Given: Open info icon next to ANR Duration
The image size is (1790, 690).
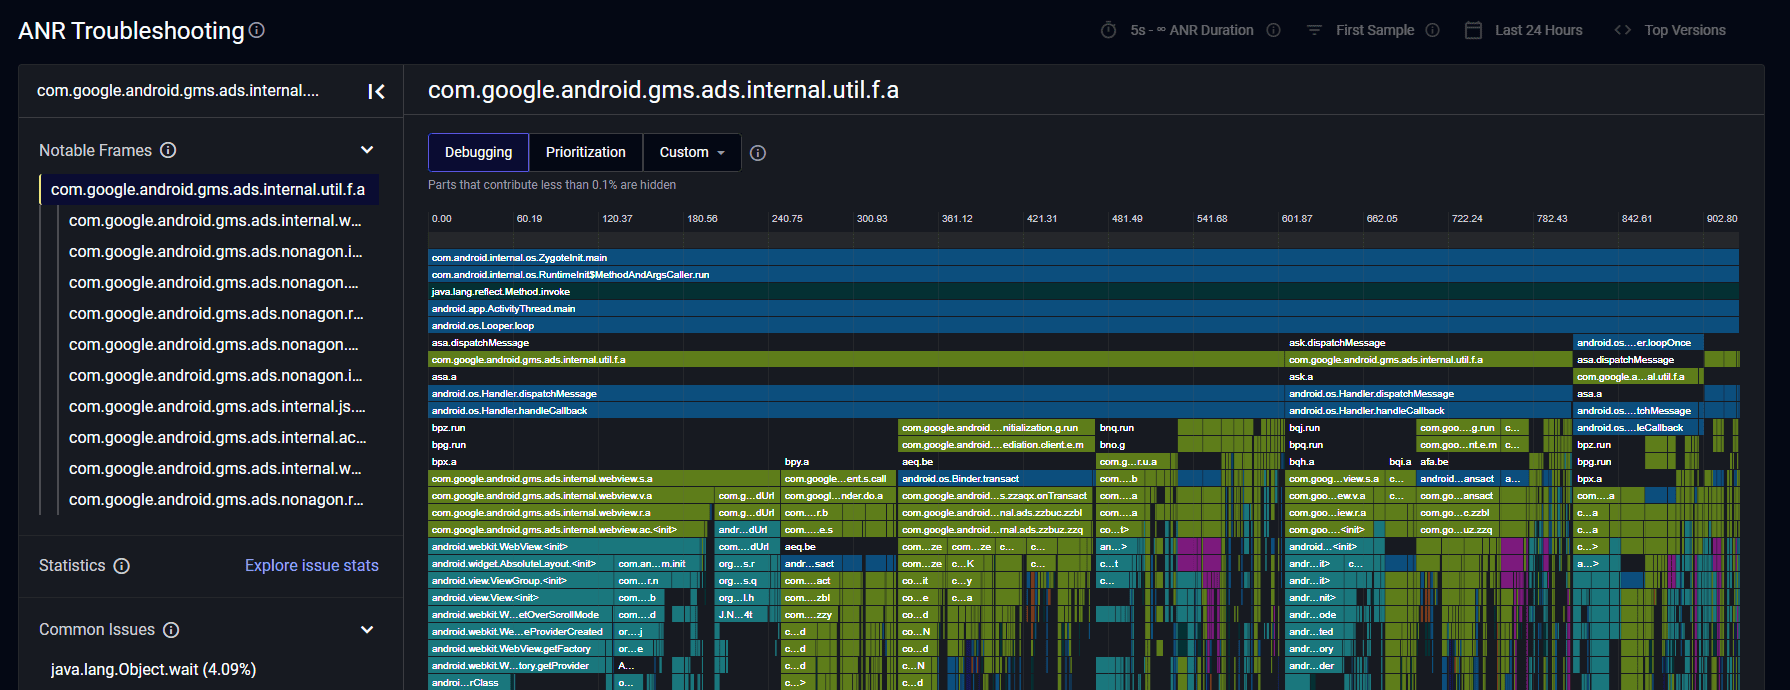Looking at the screenshot, I should 1273,30.
